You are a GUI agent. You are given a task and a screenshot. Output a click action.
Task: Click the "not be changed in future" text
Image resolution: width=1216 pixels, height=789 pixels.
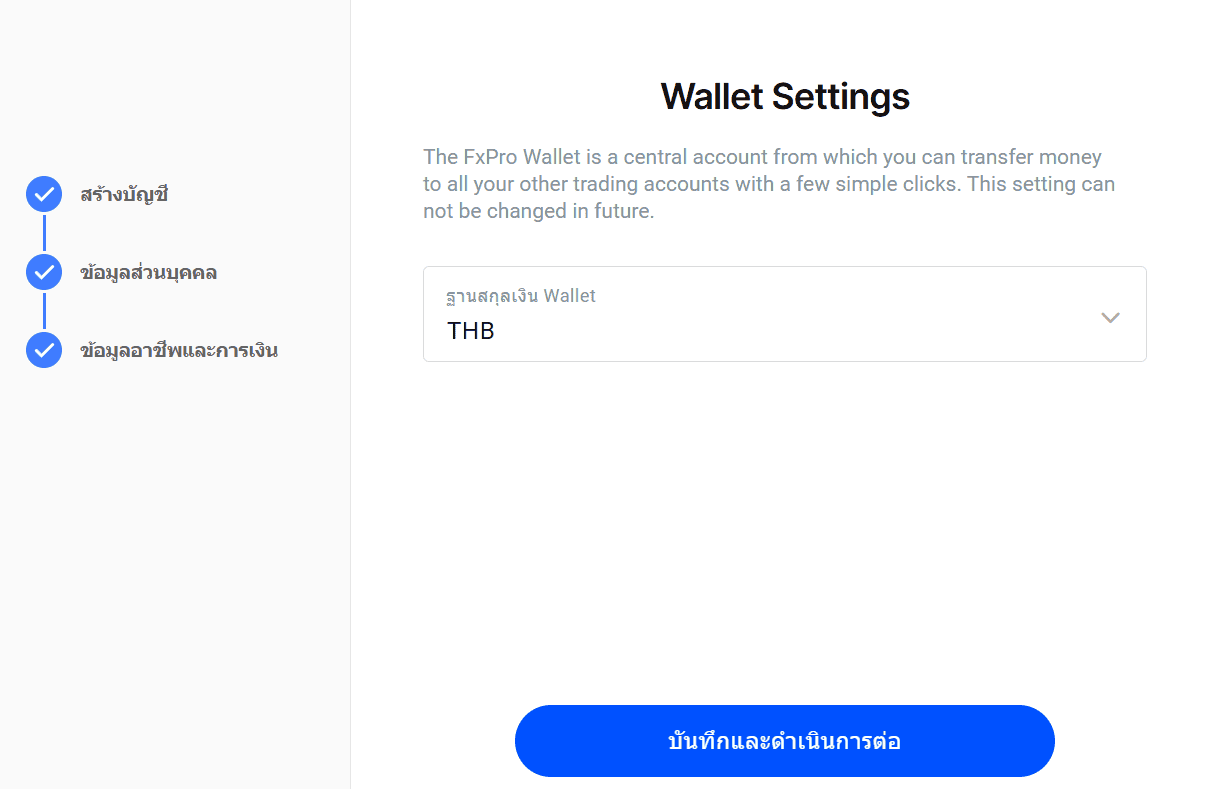point(538,212)
